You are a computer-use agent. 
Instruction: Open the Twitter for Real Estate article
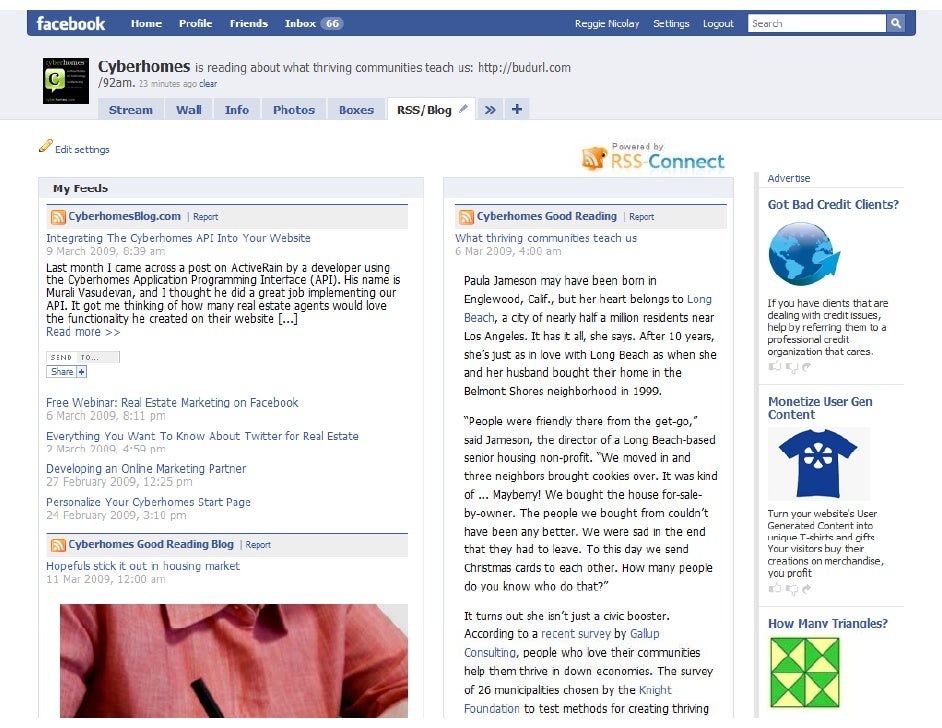(202, 436)
